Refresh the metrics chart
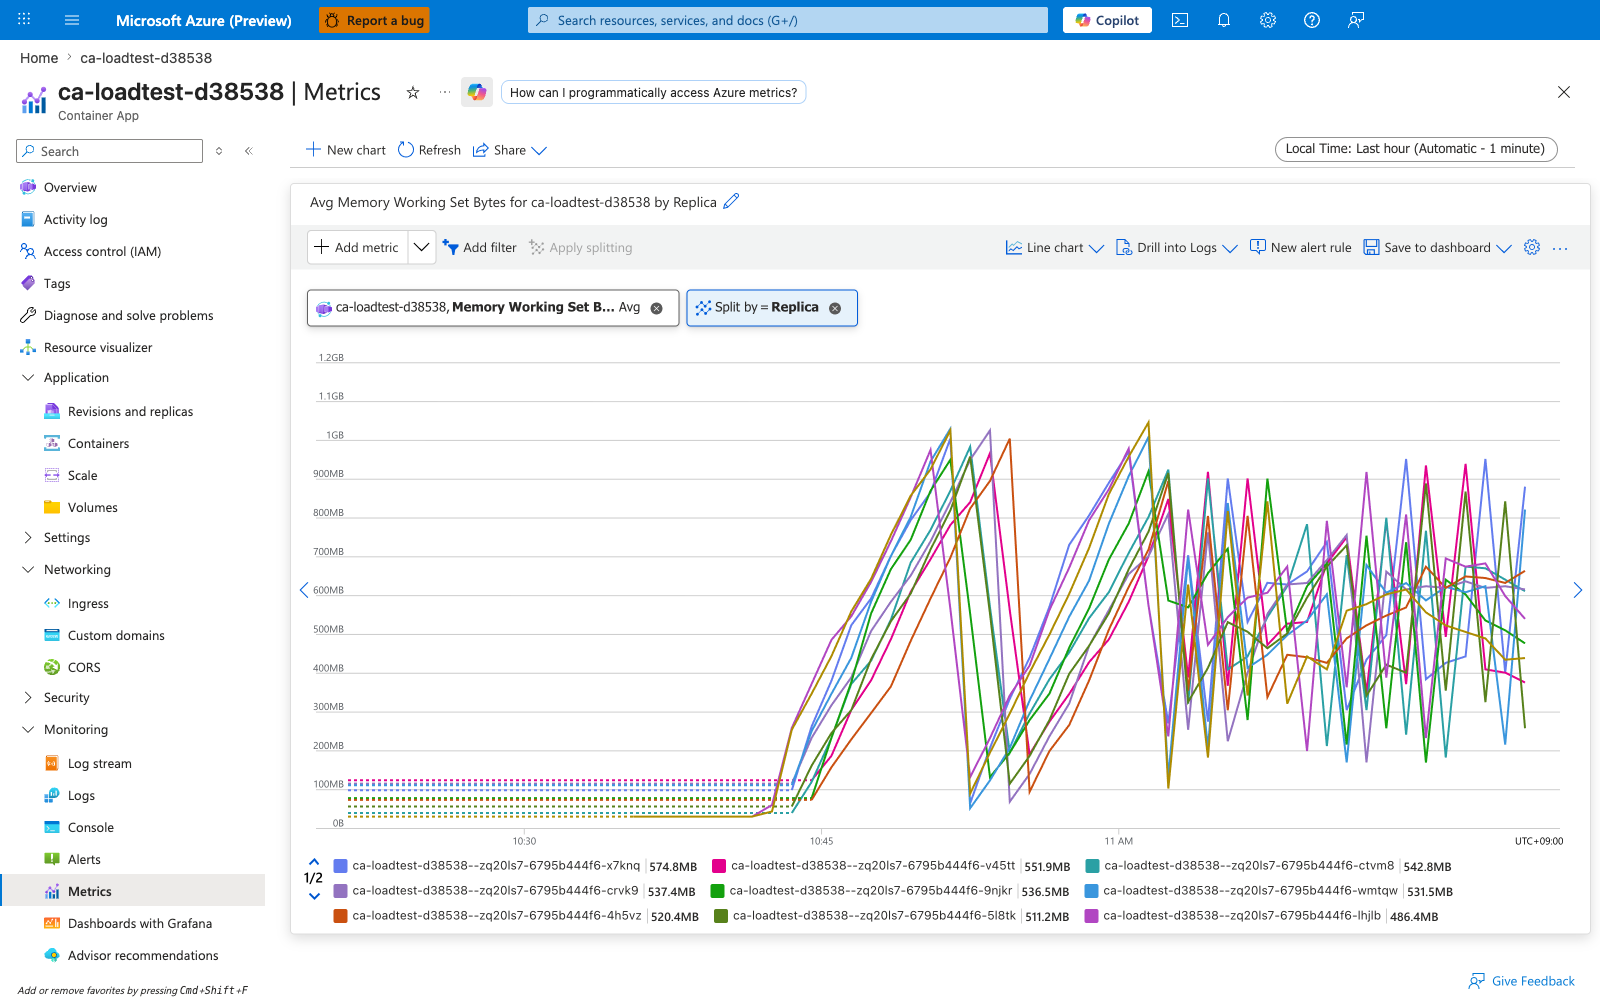1600x1000 pixels. (x=429, y=150)
